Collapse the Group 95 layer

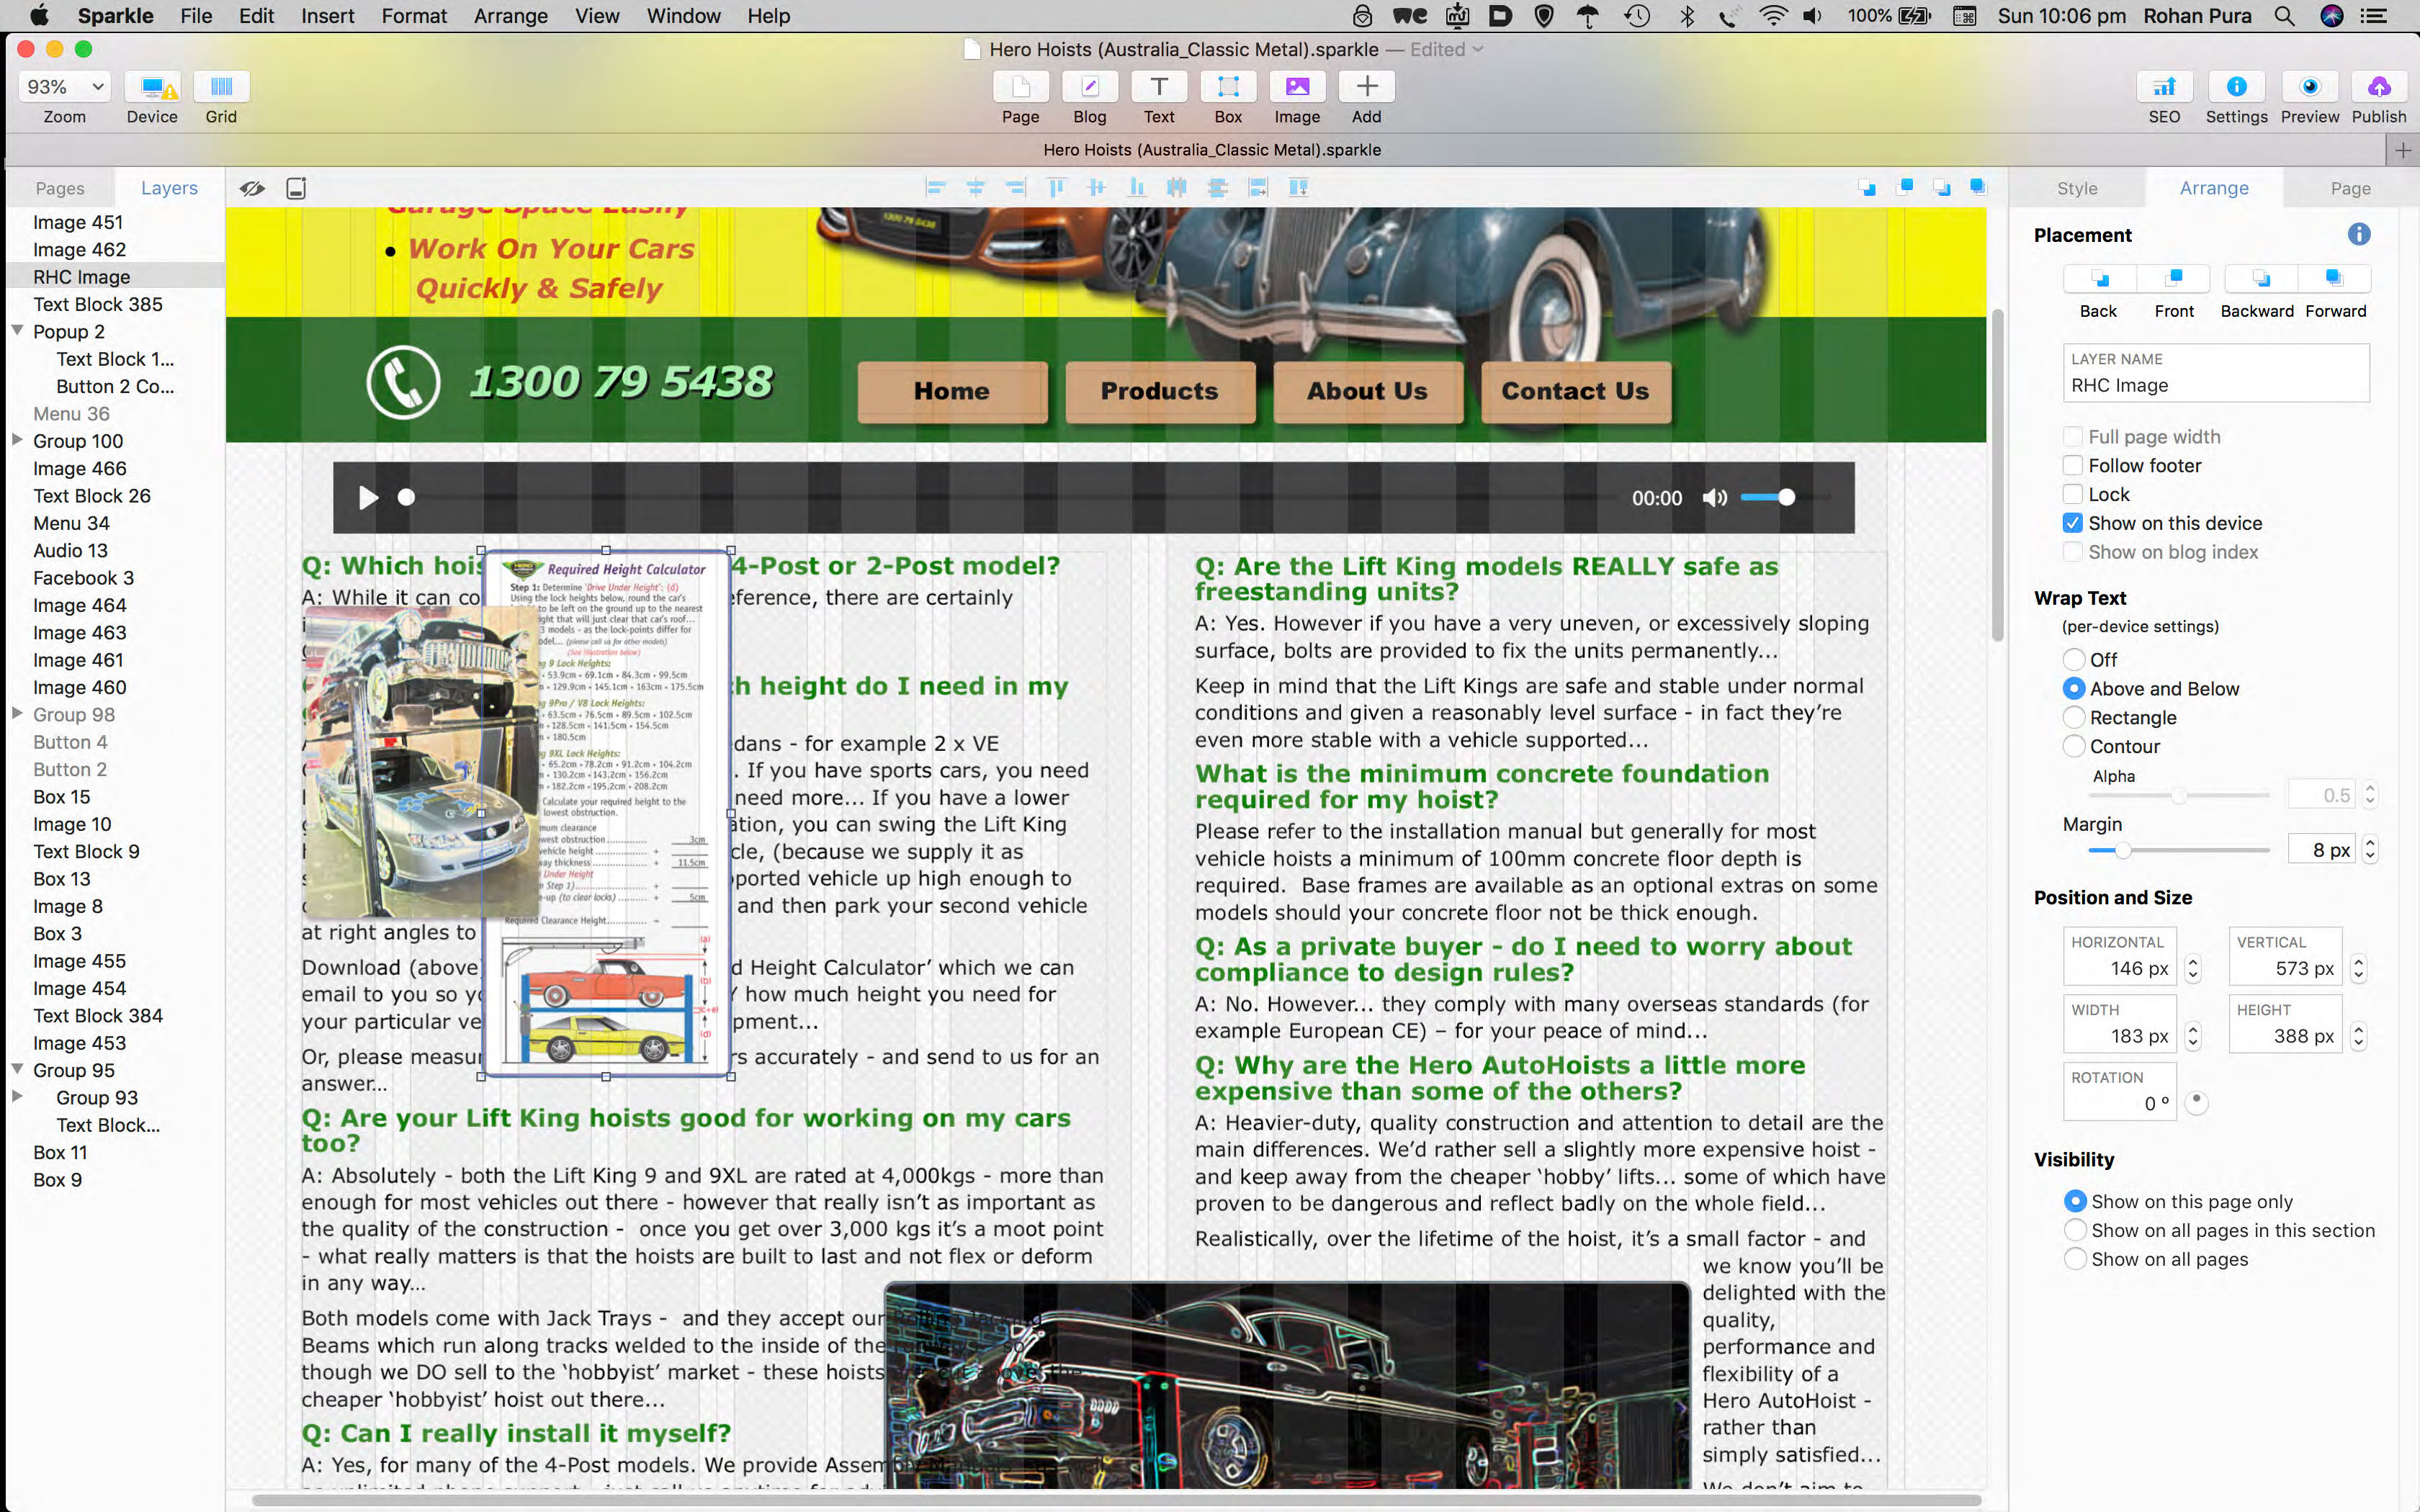[x=17, y=1069]
